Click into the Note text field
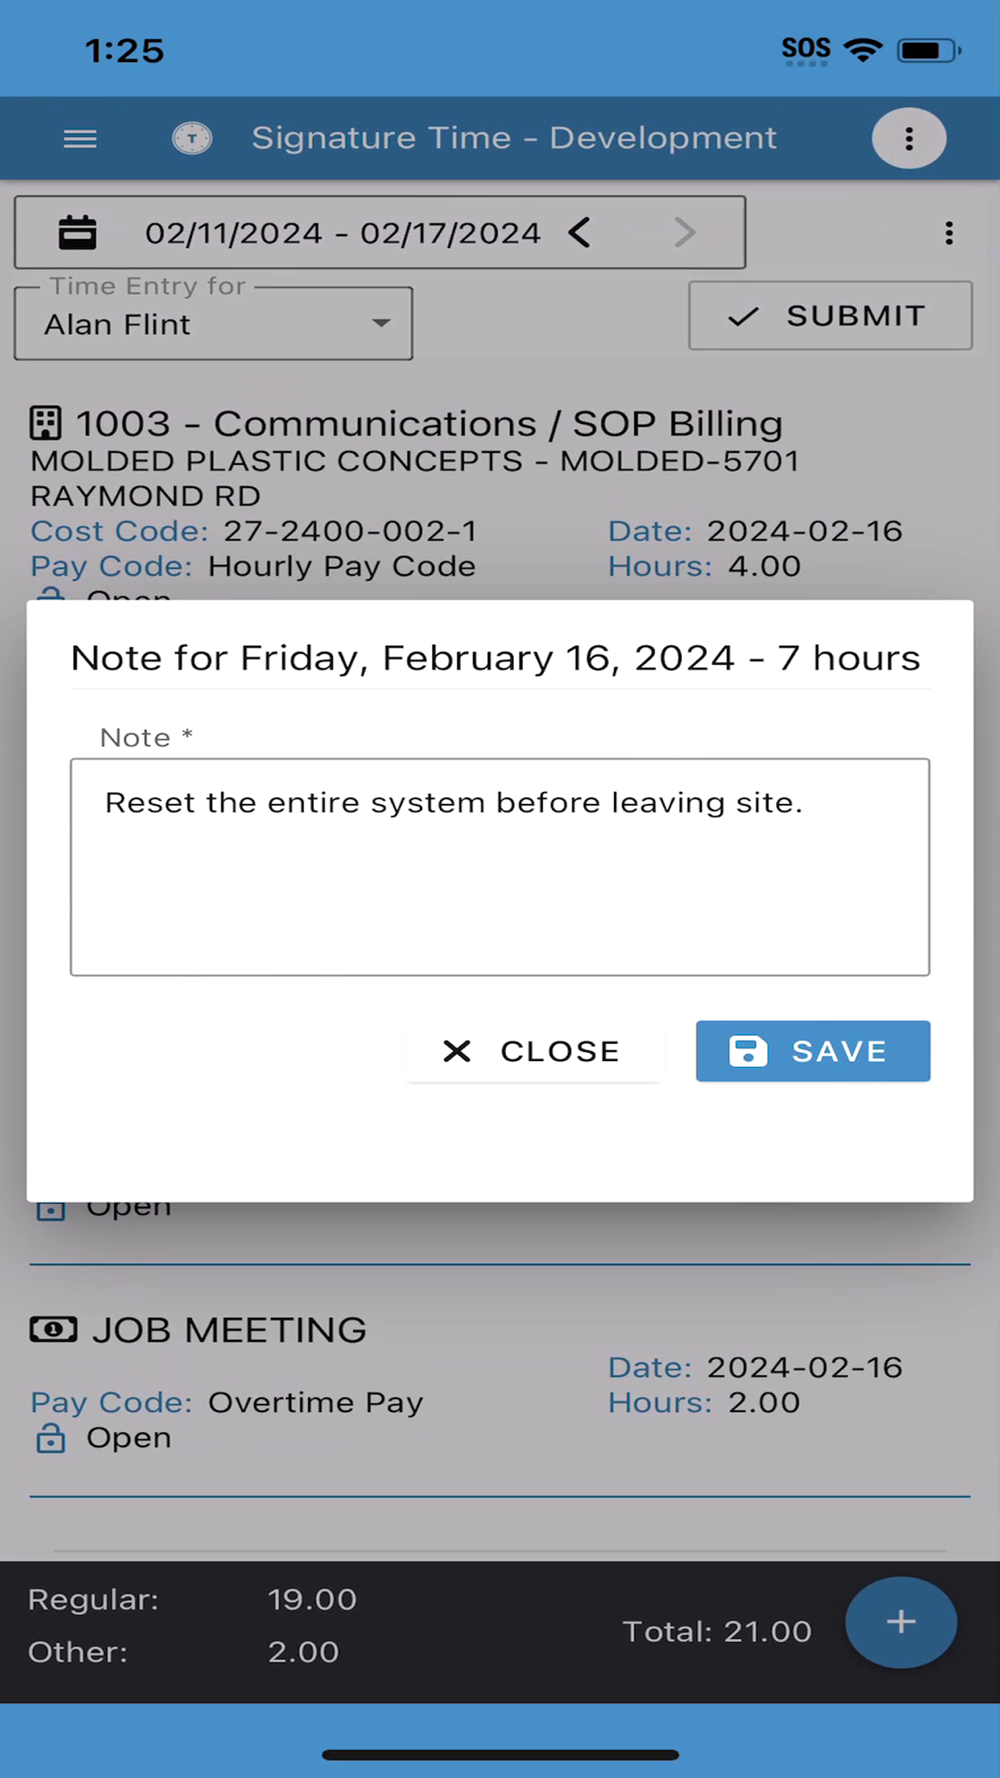This screenshot has width=1000, height=1778. click(499, 867)
